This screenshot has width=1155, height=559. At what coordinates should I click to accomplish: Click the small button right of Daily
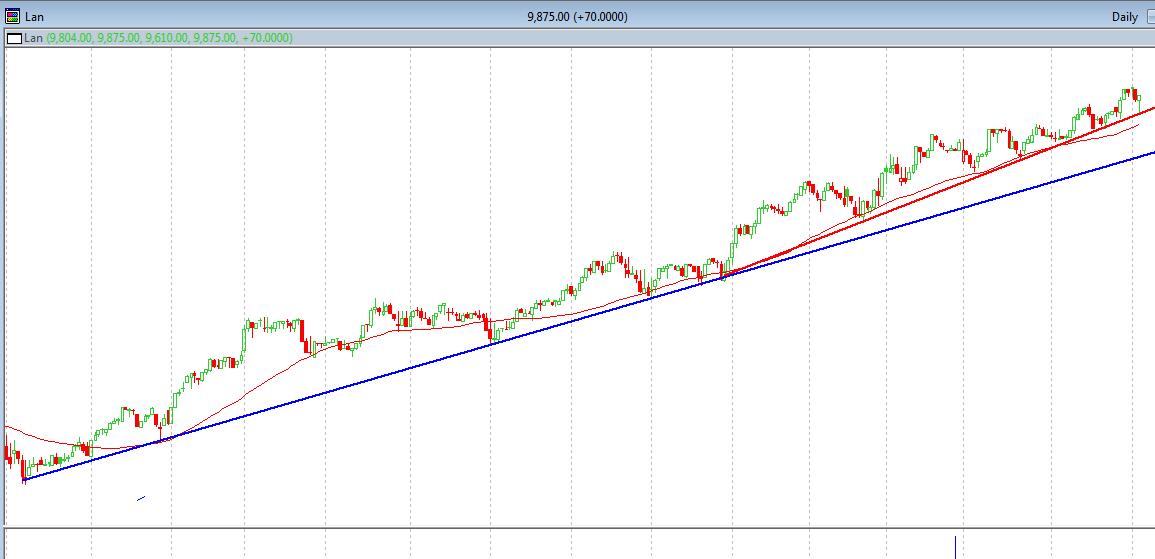point(1148,17)
